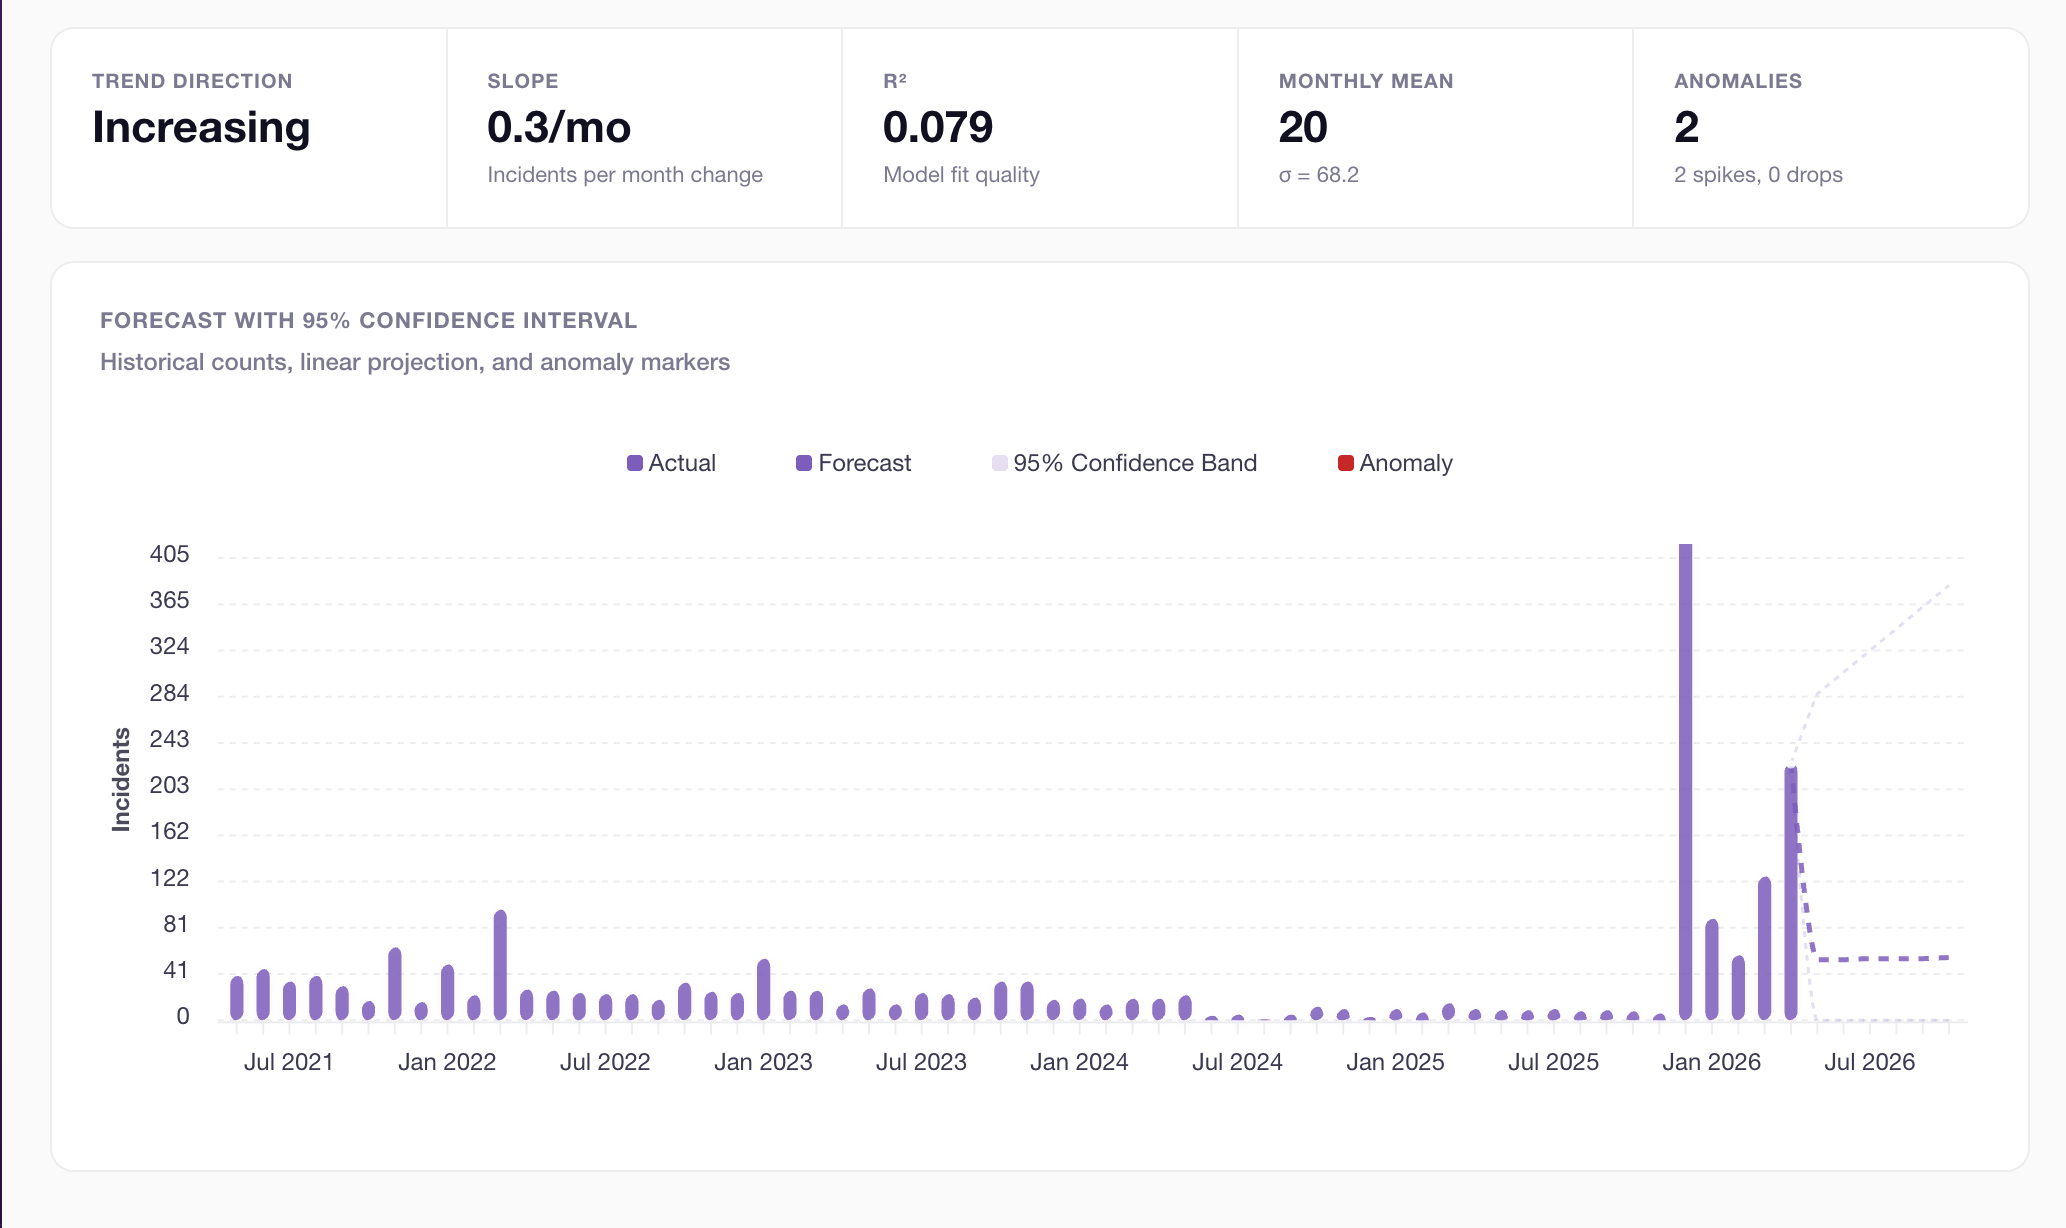Image resolution: width=2066 pixels, height=1228 pixels.
Task: Click the tall bar after Jan 2022
Action: click(500, 965)
